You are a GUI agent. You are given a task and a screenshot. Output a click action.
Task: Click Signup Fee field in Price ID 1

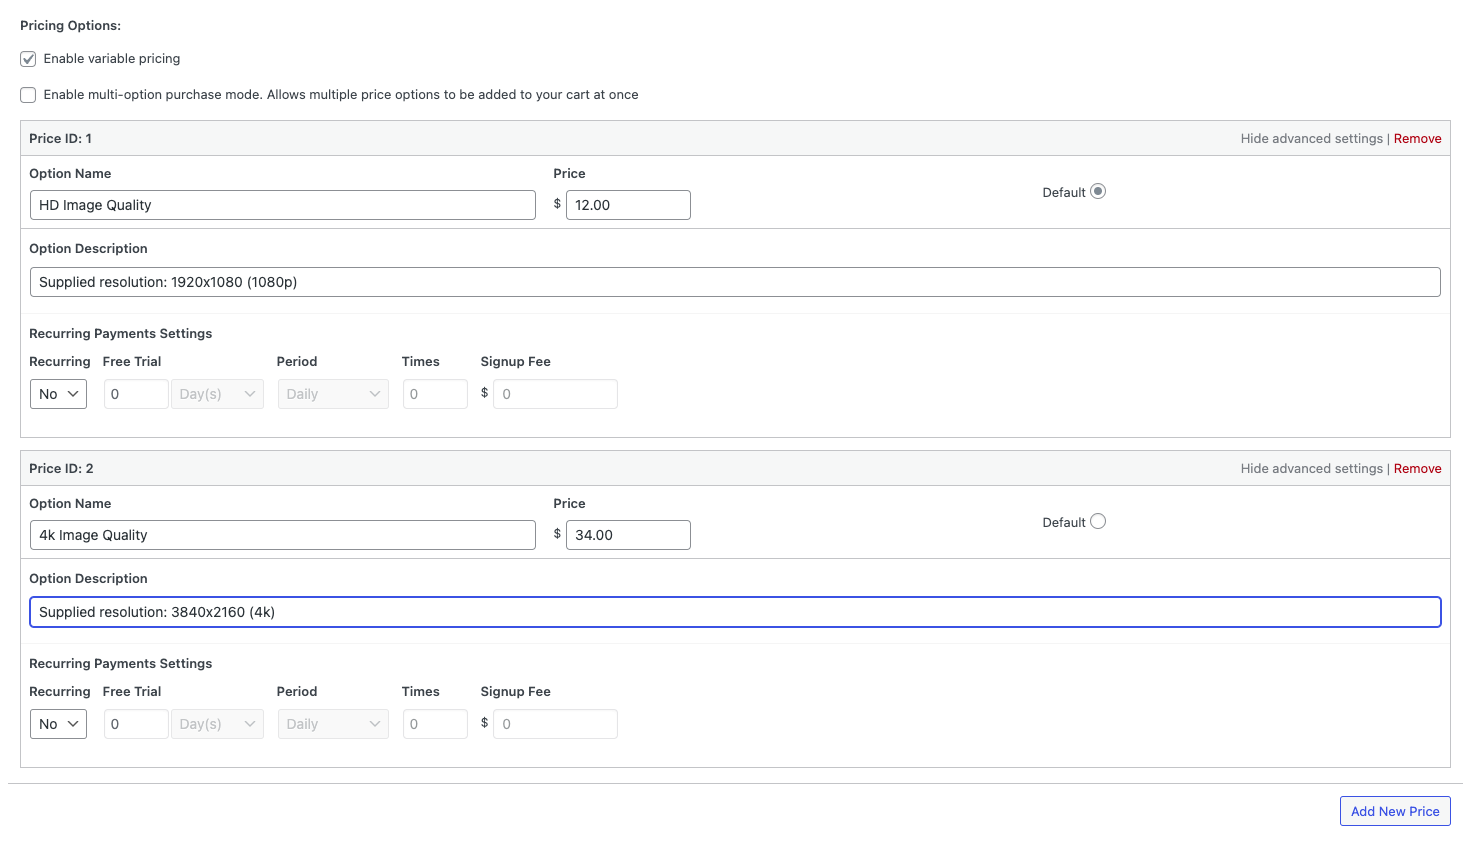click(x=555, y=394)
